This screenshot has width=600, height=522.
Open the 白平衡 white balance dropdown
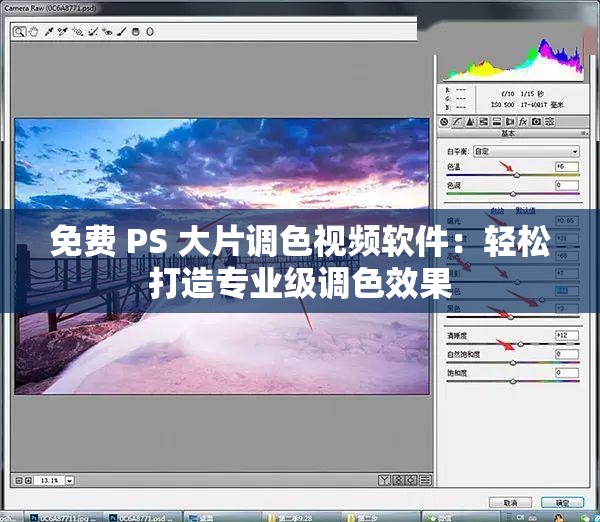(527, 152)
